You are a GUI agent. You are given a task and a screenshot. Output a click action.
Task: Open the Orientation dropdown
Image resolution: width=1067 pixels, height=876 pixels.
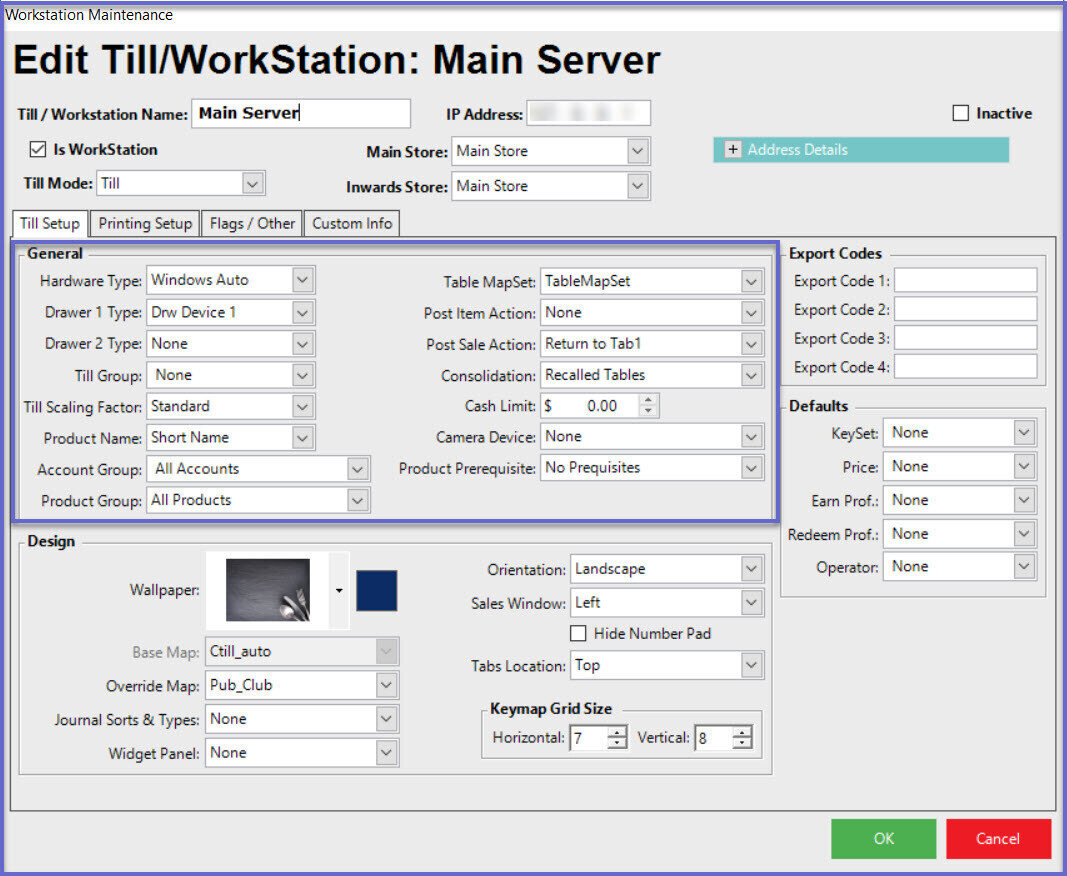click(752, 569)
